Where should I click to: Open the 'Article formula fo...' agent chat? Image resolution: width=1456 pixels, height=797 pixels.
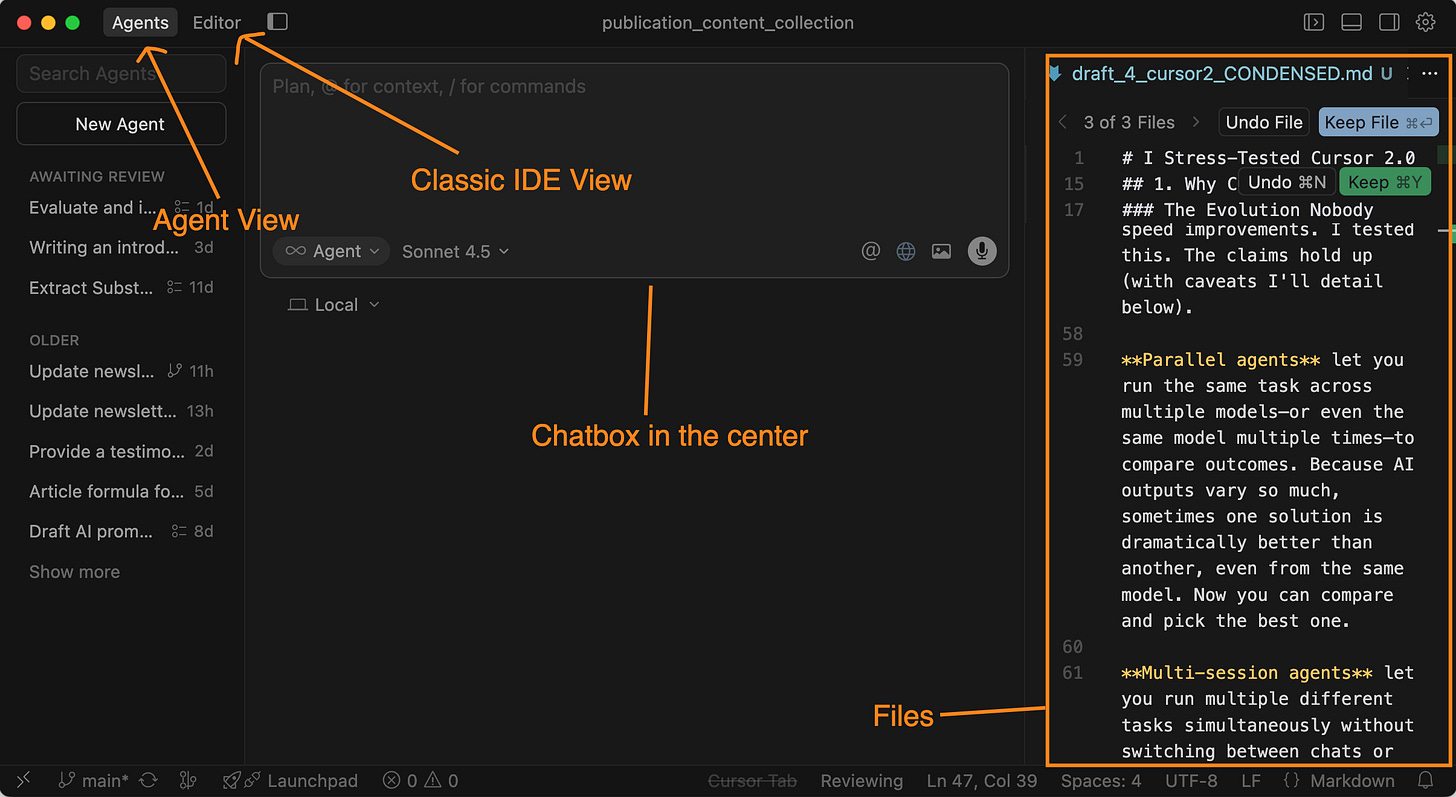(x=121, y=491)
